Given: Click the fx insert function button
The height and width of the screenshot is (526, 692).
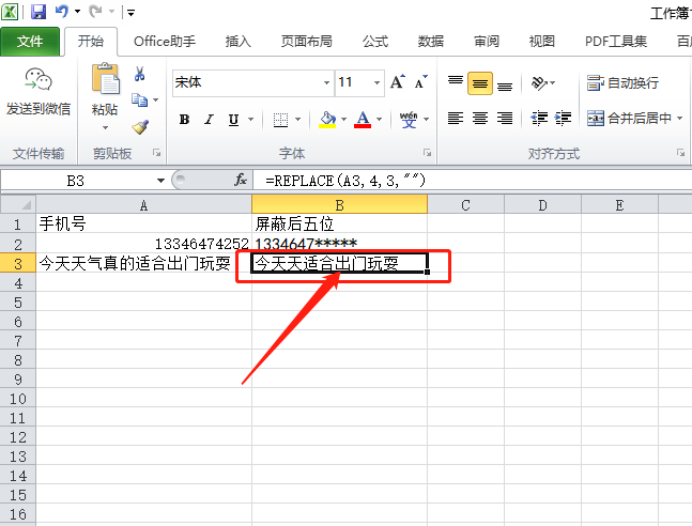Looking at the screenshot, I should [241, 180].
